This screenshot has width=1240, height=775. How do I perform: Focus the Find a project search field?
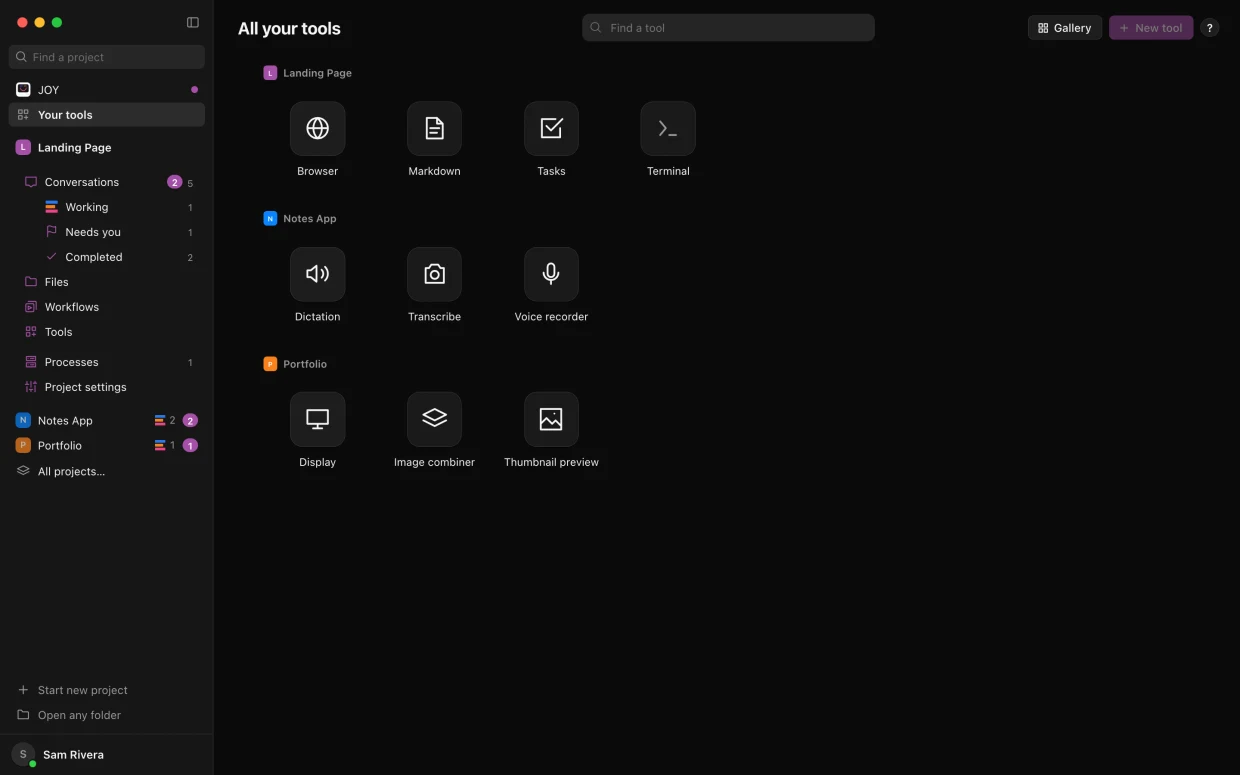107,57
